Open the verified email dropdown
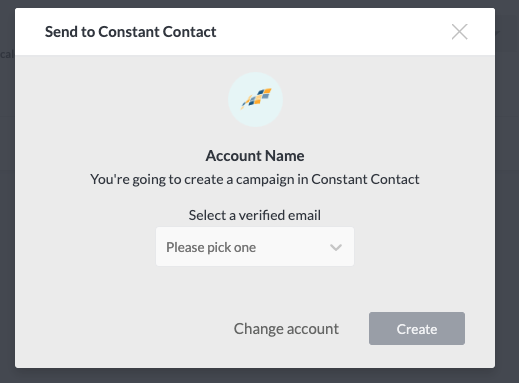The height and width of the screenshot is (383, 519). click(255, 247)
